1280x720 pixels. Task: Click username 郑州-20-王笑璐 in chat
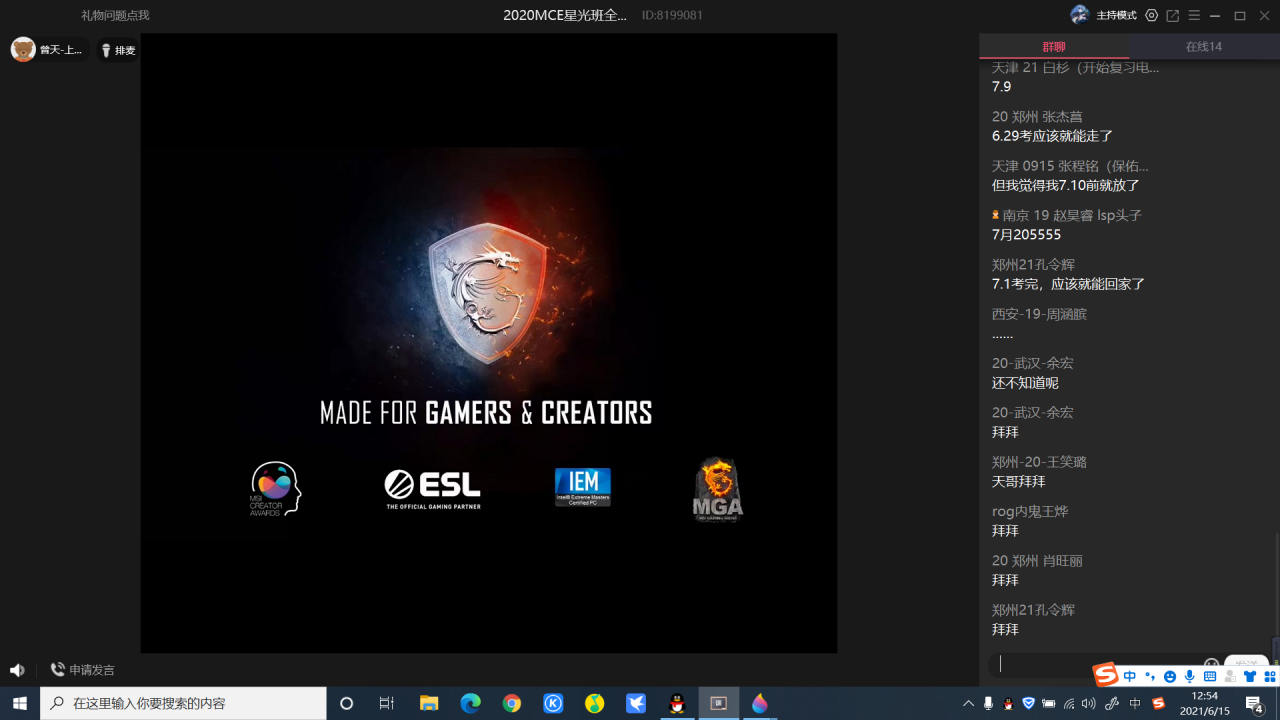click(1039, 462)
